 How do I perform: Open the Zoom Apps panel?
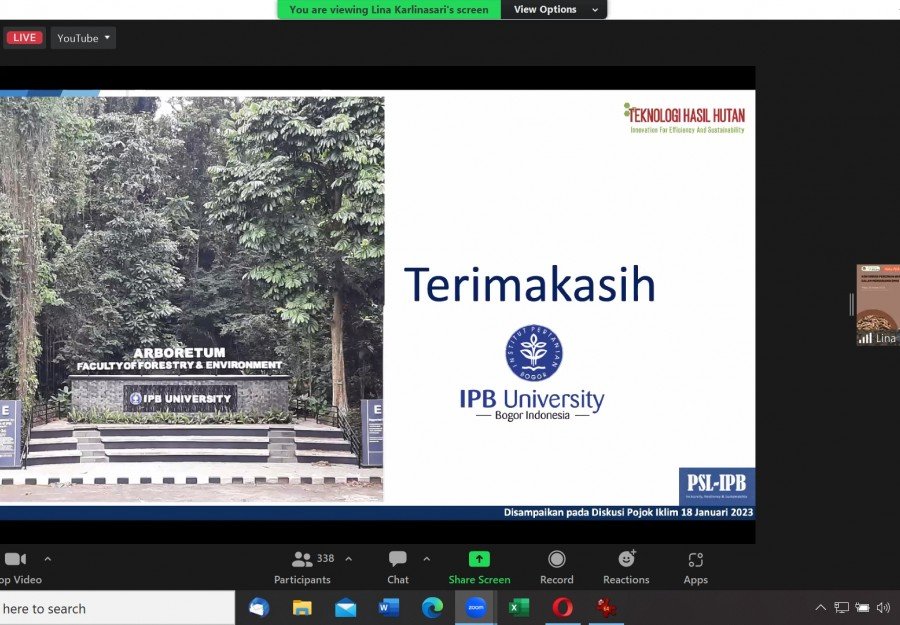tap(695, 568)
